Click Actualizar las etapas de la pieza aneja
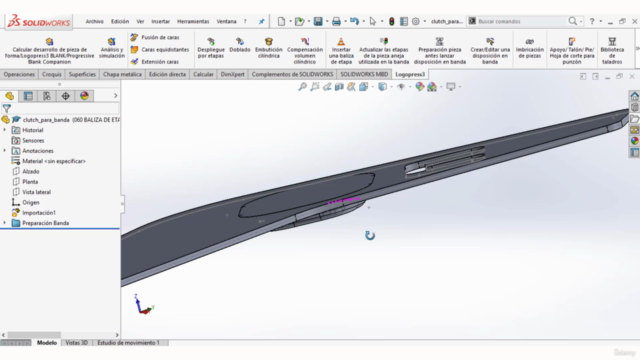This screenshot has height=360, width=640. click(384, 51)
